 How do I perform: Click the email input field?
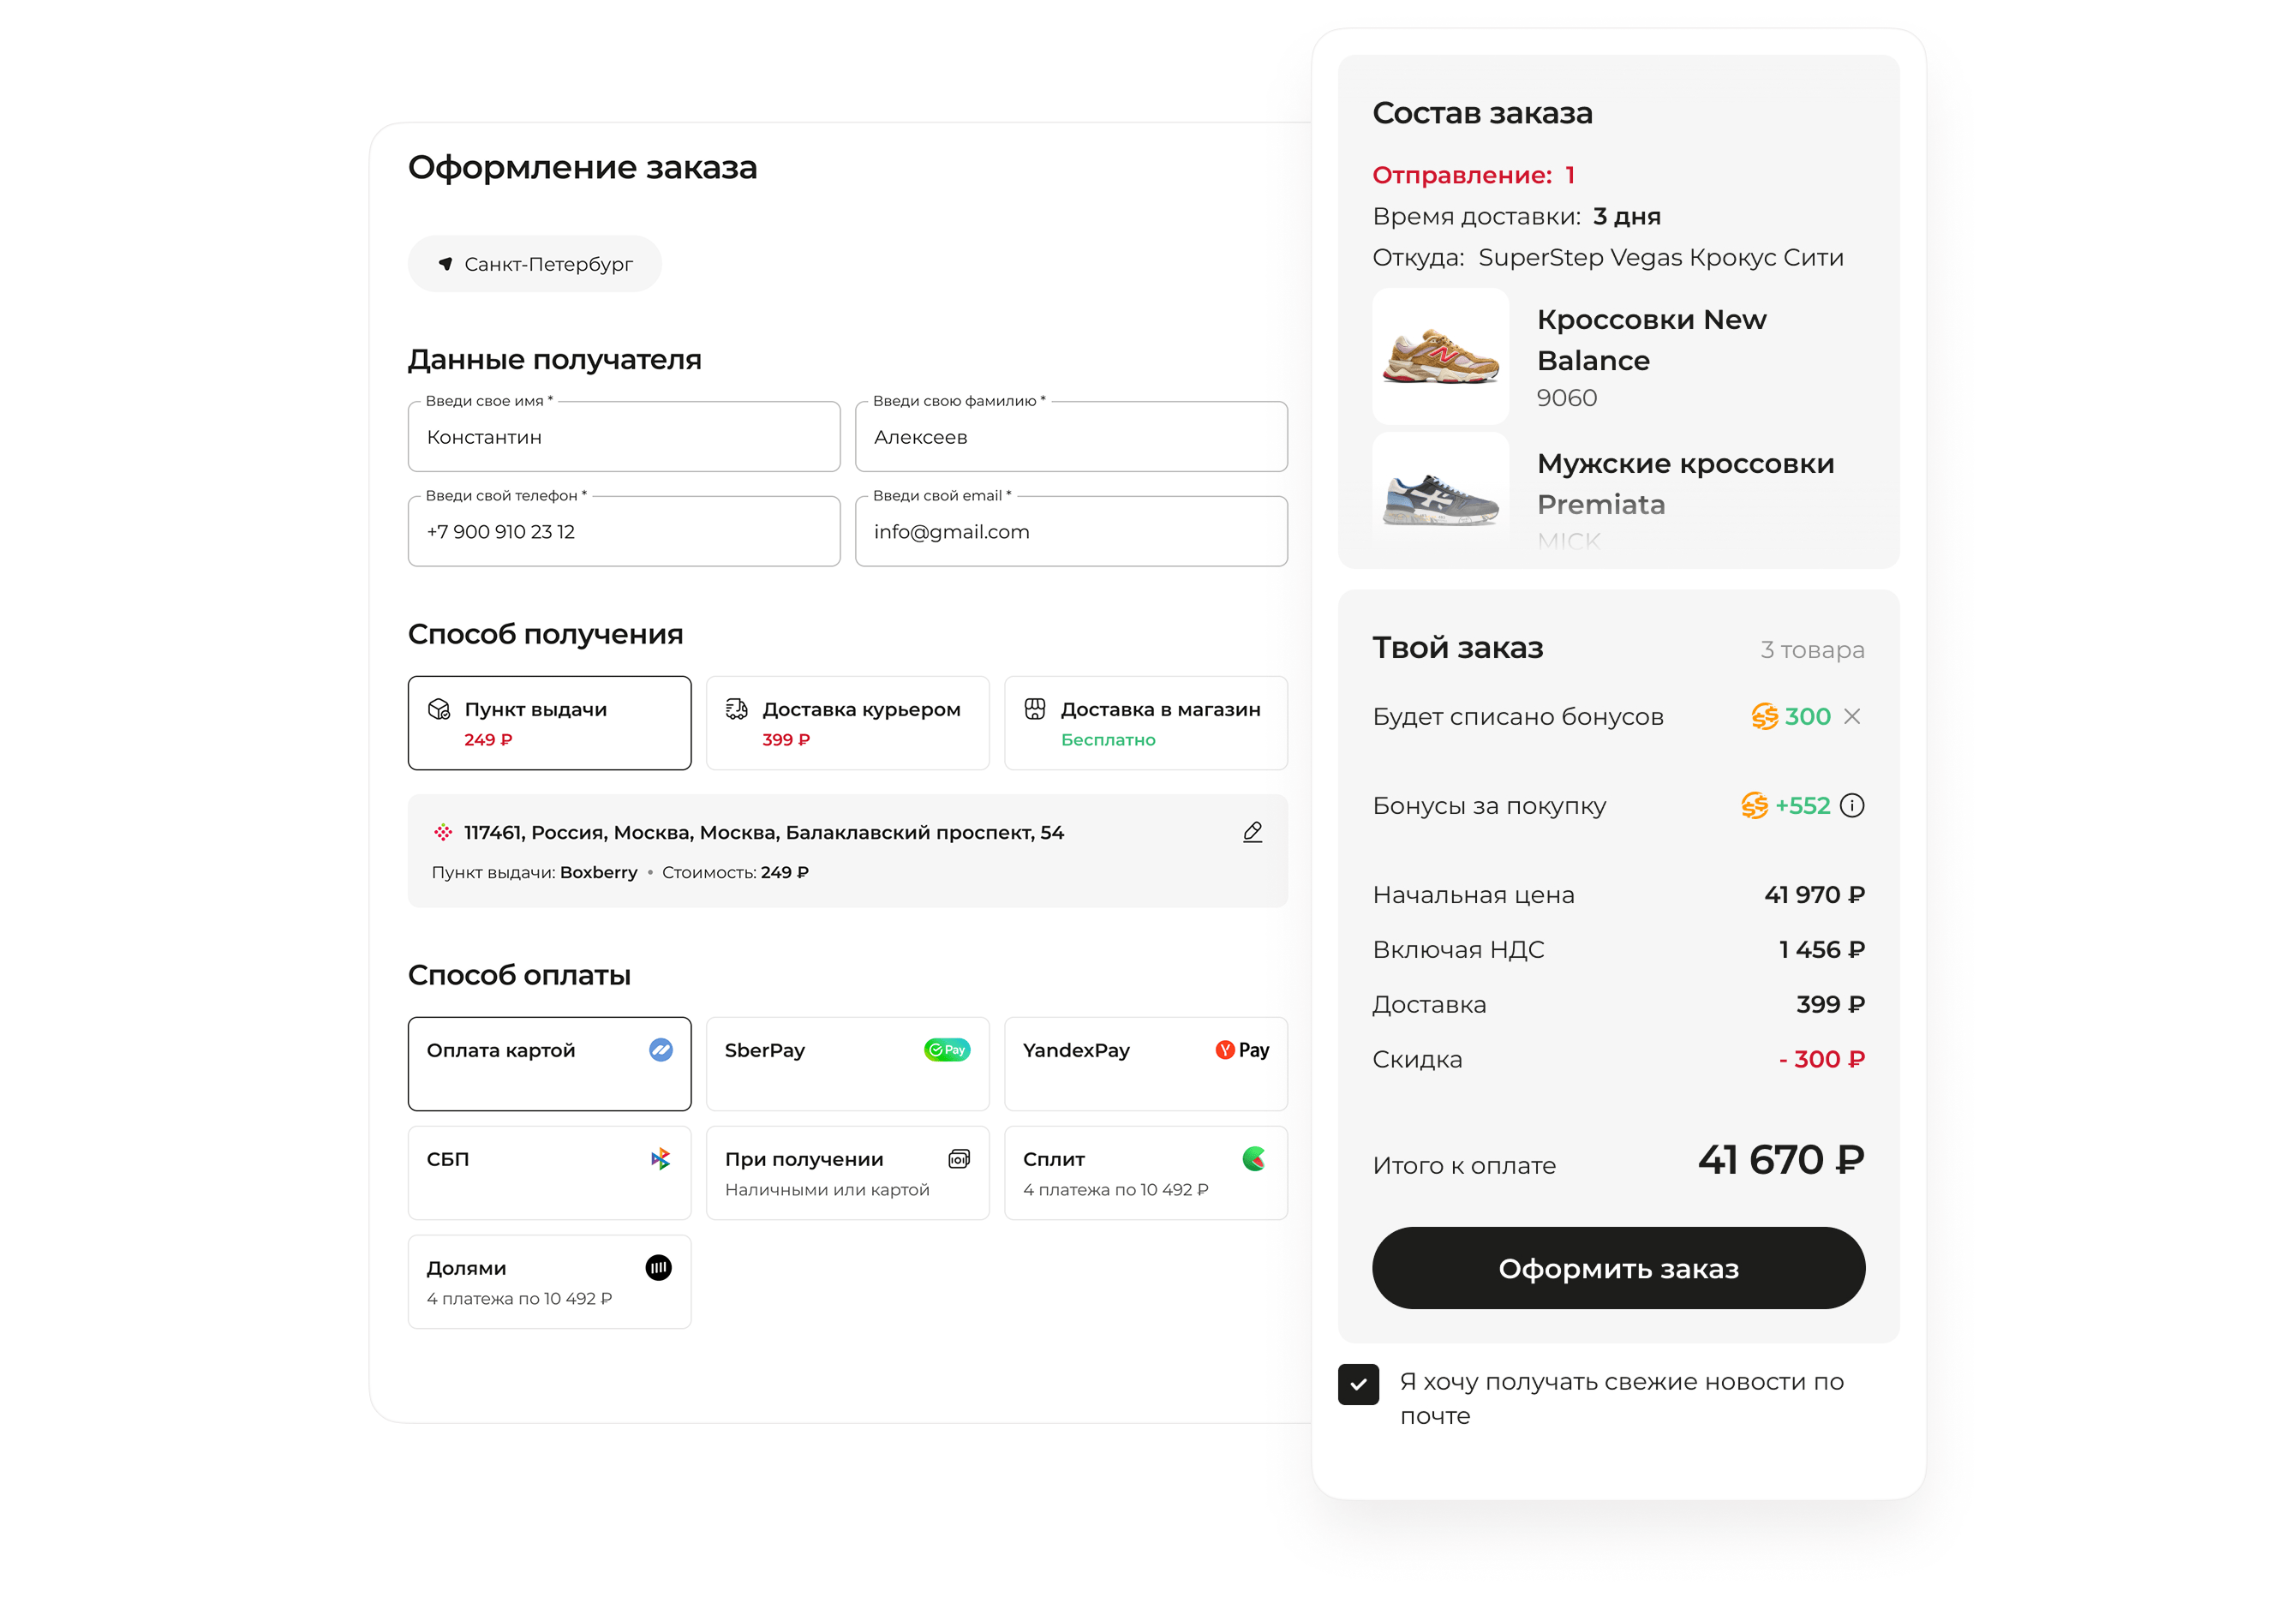click(1071, 532)
